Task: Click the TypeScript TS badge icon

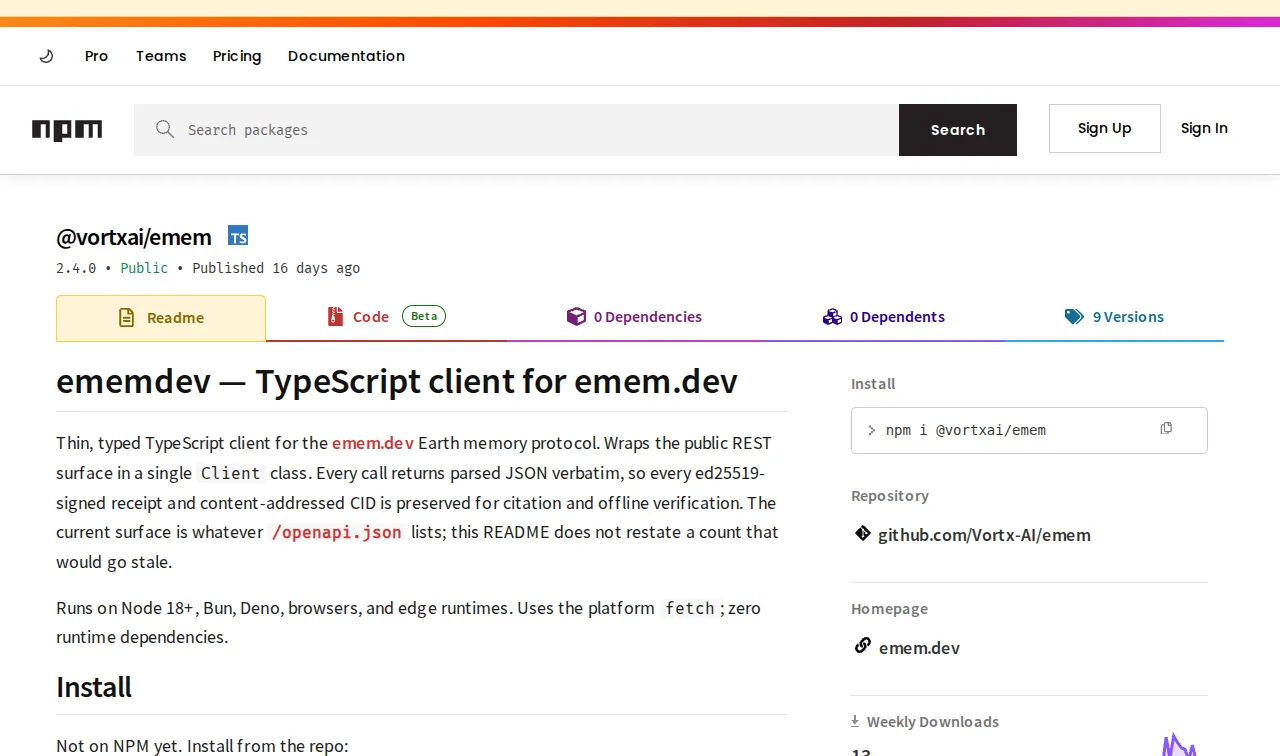Action: click(x=238, y=236)
